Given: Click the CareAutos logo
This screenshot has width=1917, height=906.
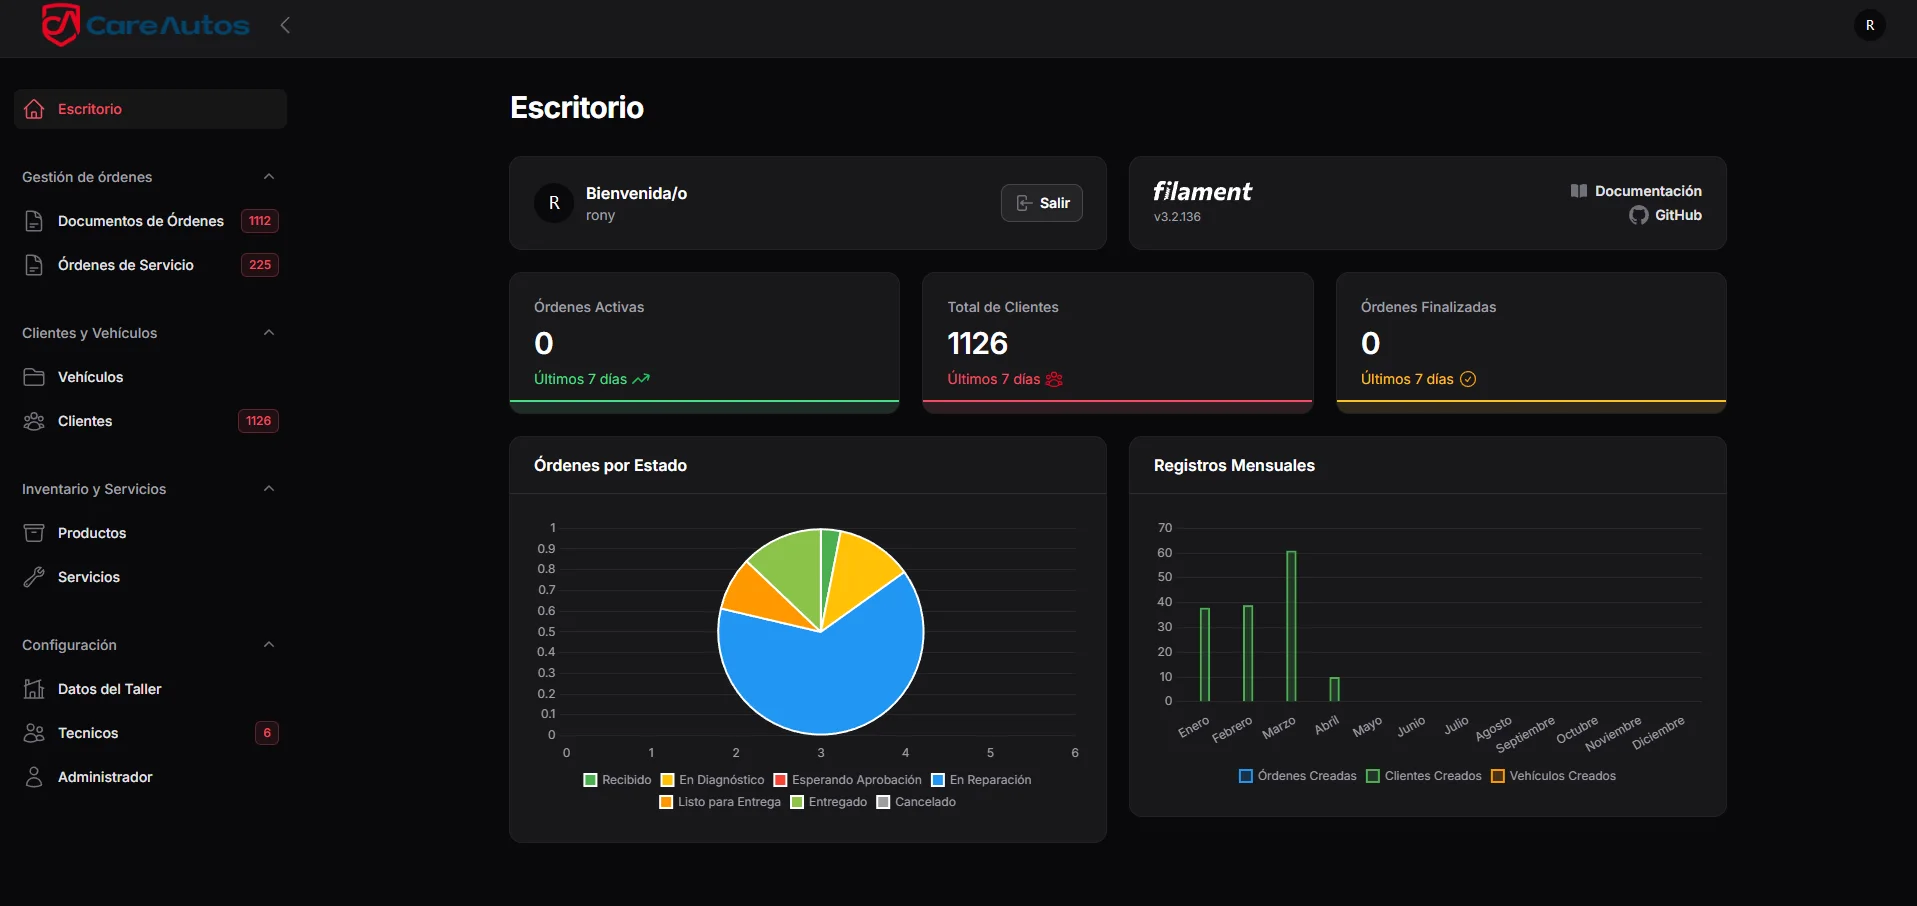Looking at the screenshot, I should pyautogui.click(x=145, y=25).
